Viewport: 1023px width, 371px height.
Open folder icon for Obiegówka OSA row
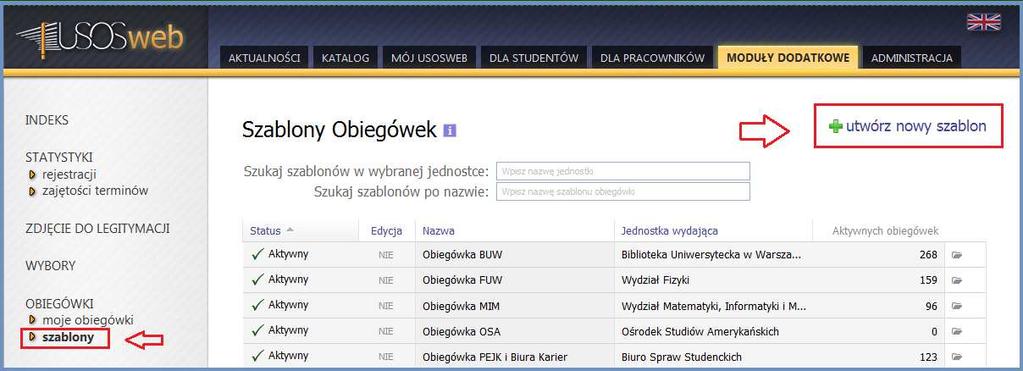957,332
